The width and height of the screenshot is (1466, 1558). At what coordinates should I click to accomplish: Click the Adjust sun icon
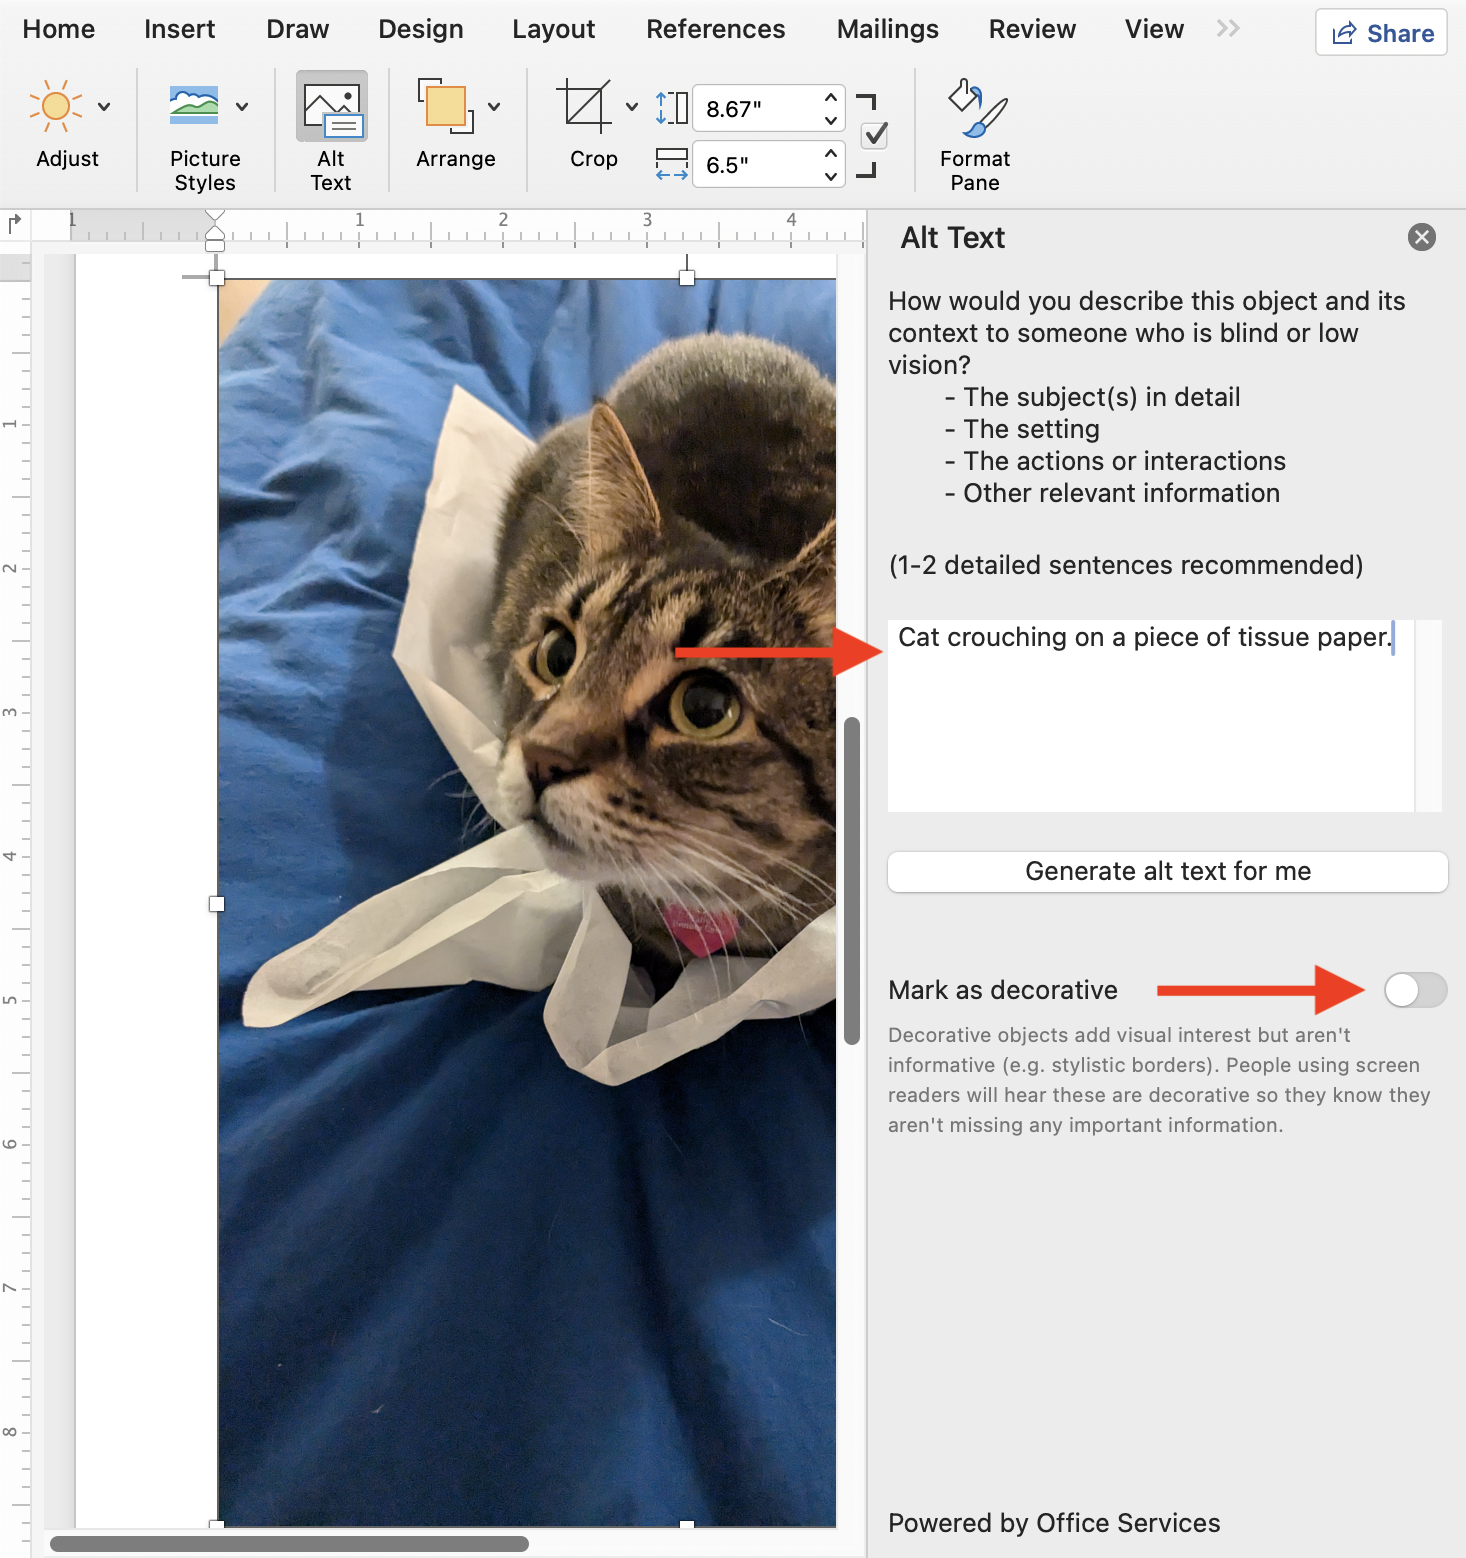[55, 106]
